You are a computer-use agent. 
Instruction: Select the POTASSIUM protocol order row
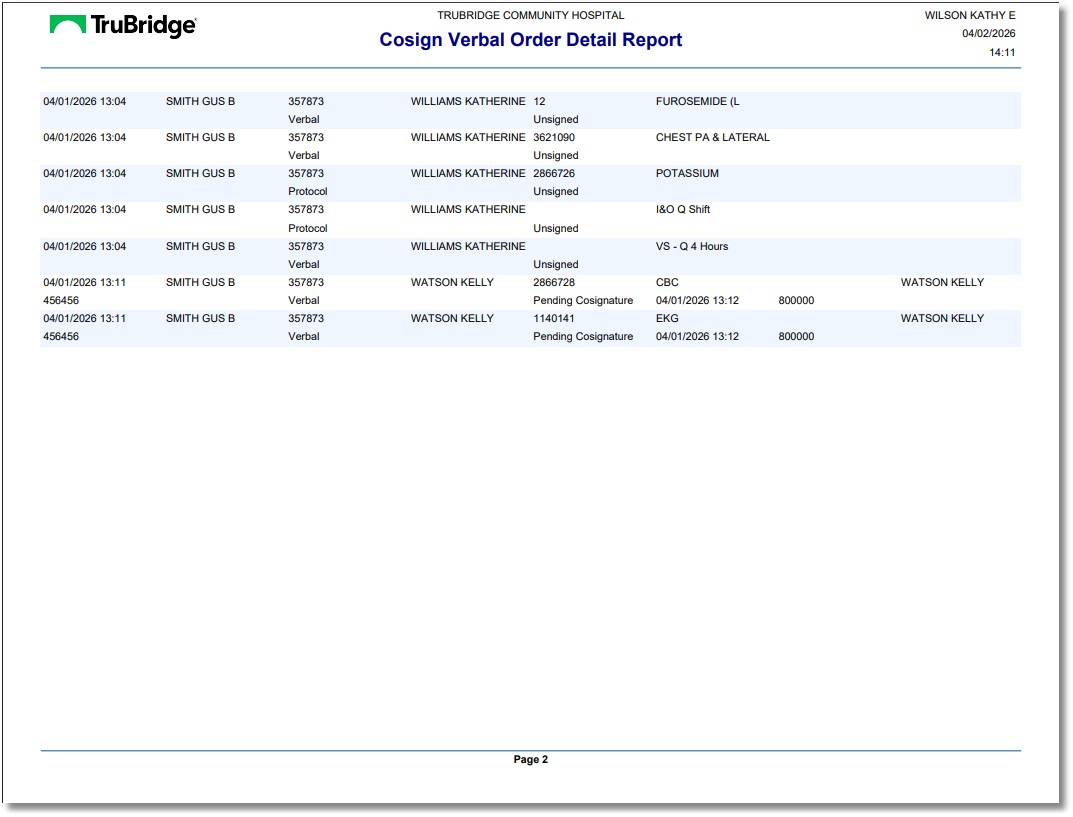[686, 173]
